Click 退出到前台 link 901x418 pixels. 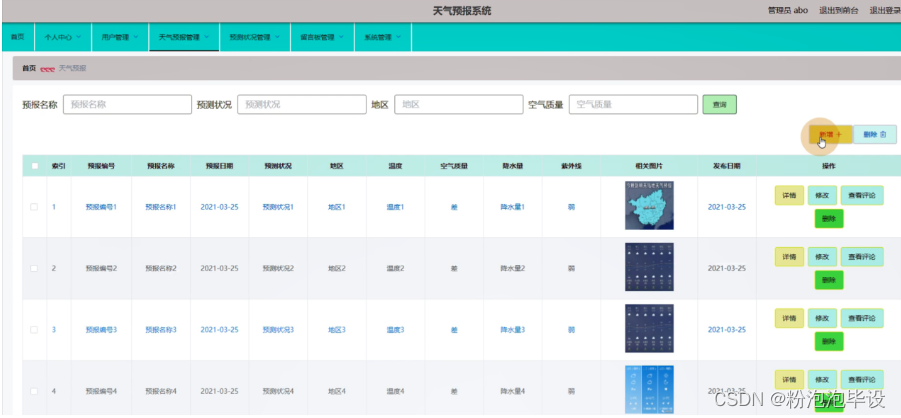[x=839, y=10]
